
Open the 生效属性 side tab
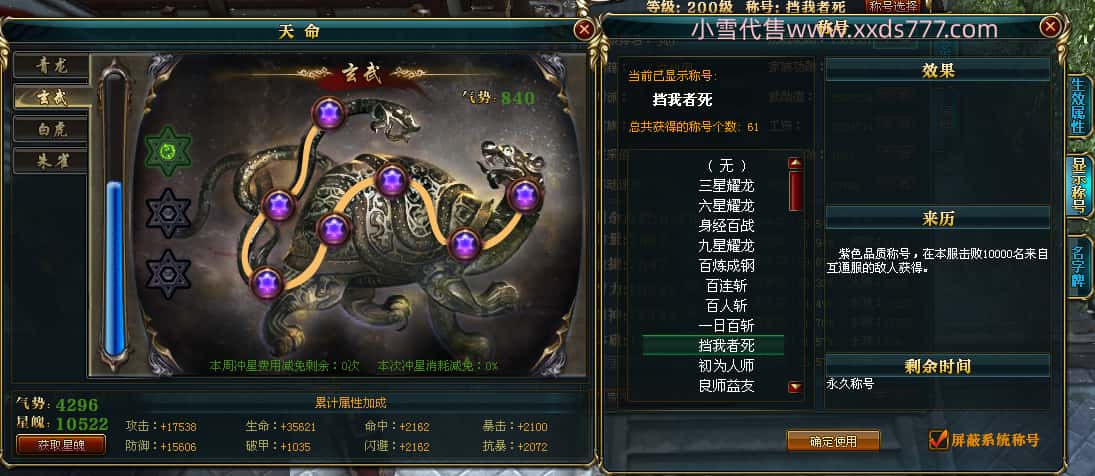[1078, 105]
